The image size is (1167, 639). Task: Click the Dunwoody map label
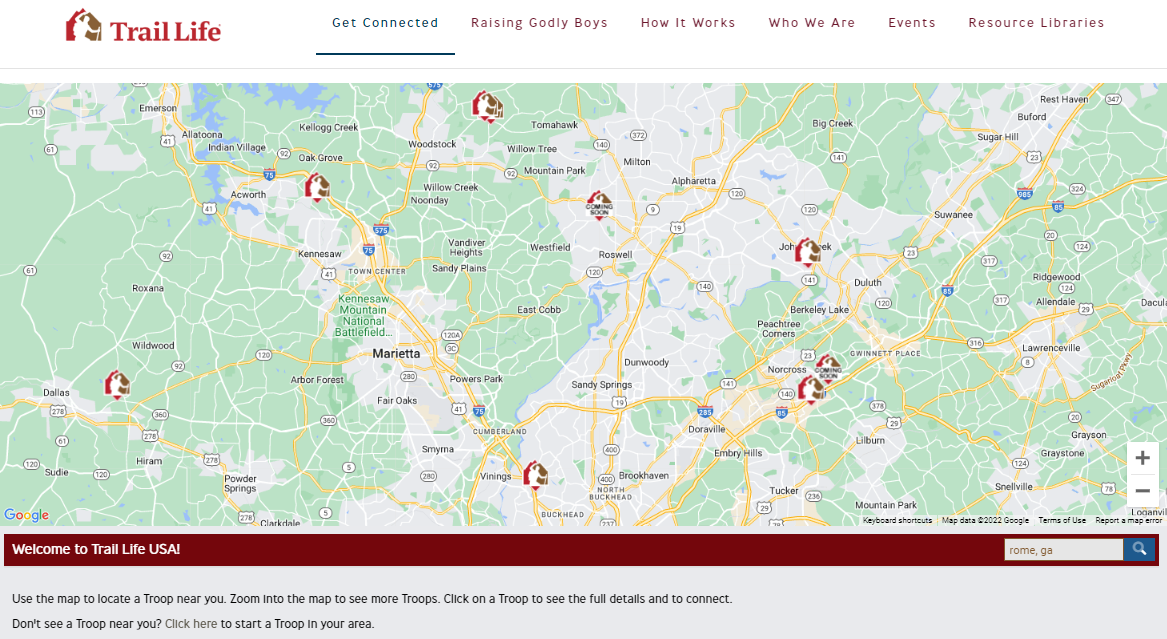tap(646, 362)
